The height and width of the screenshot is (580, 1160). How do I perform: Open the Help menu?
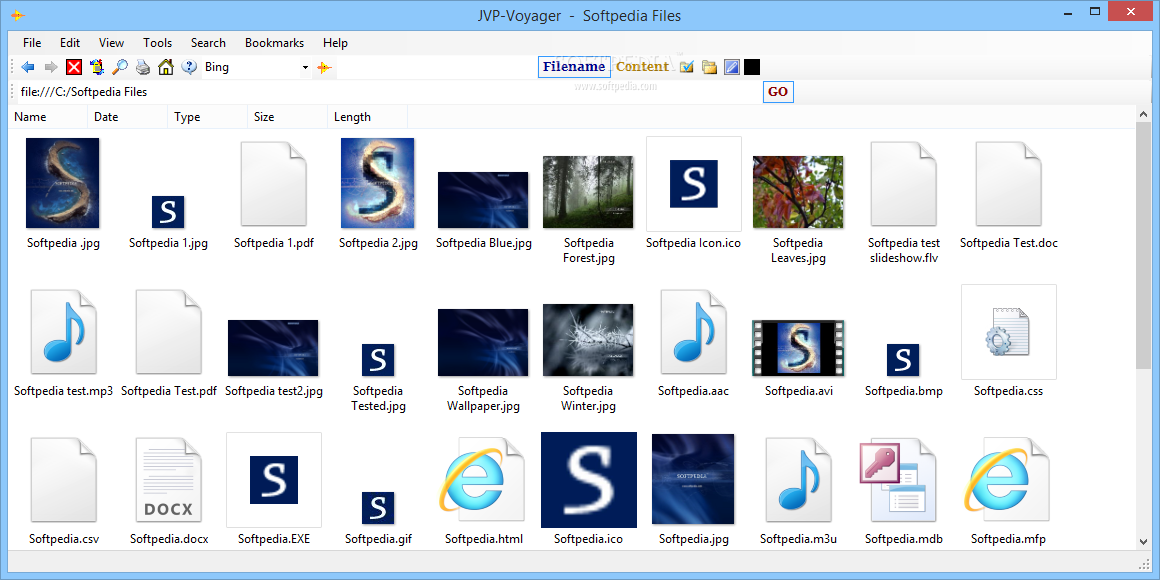pos(335,43)
